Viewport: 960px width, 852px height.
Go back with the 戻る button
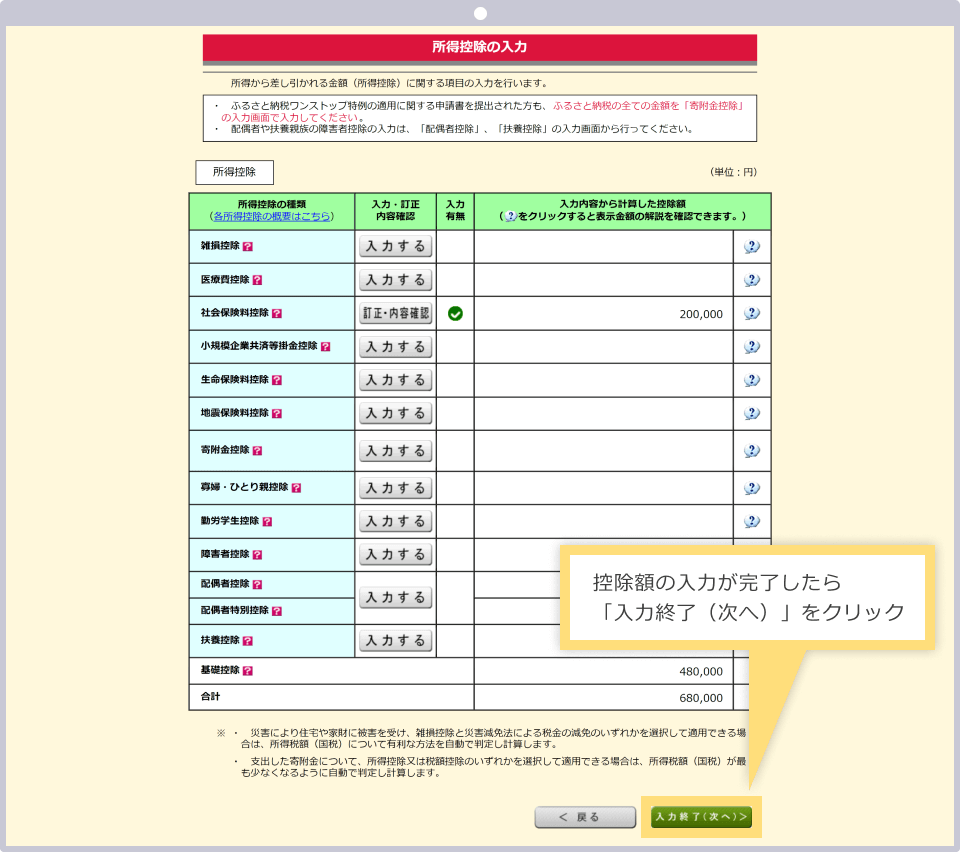(x=585, y=817)
